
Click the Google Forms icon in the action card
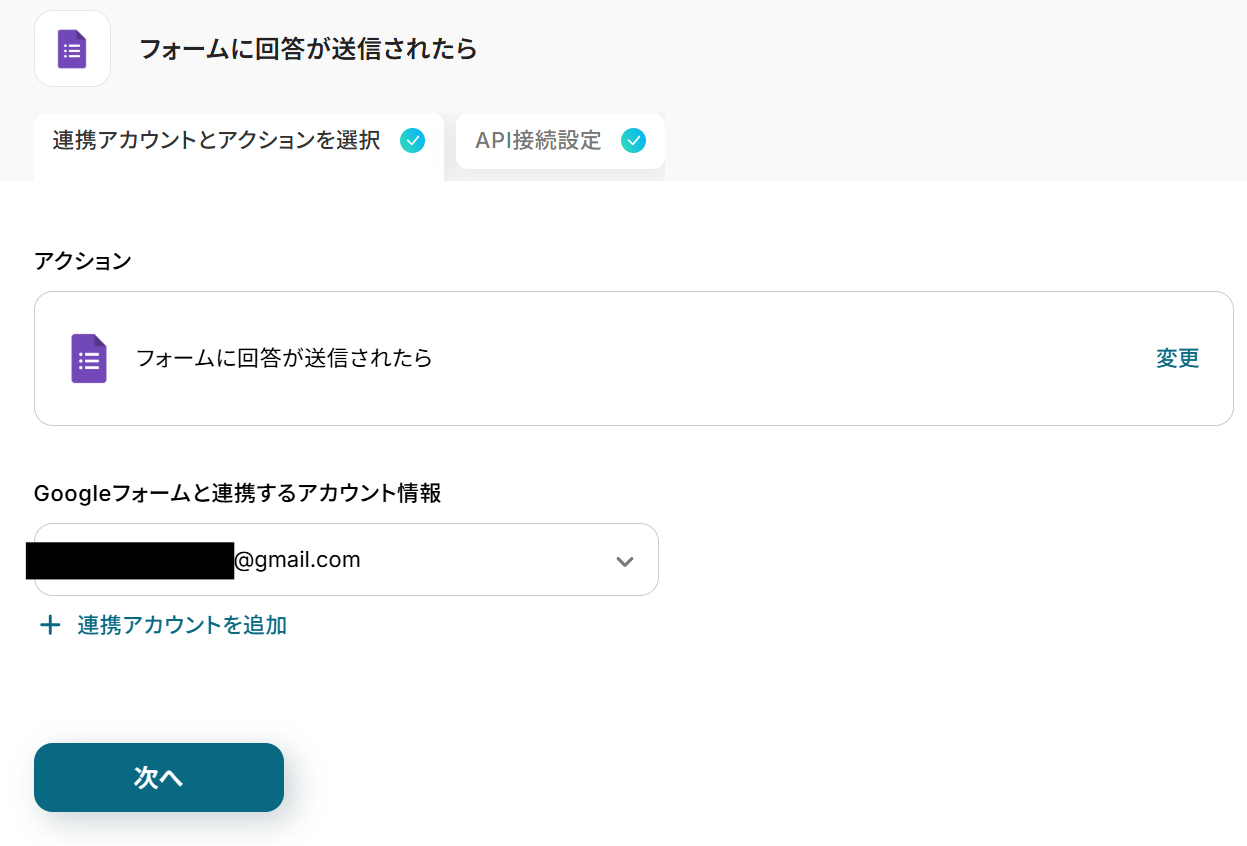point(89,358)
